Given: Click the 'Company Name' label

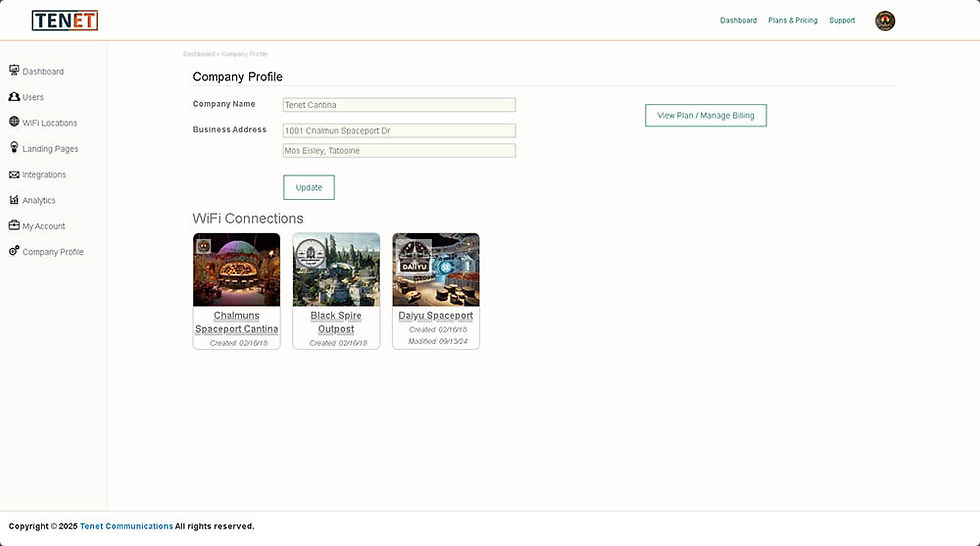Looking at the screenshot, I should pyautogui.click(x=224, y=104).
